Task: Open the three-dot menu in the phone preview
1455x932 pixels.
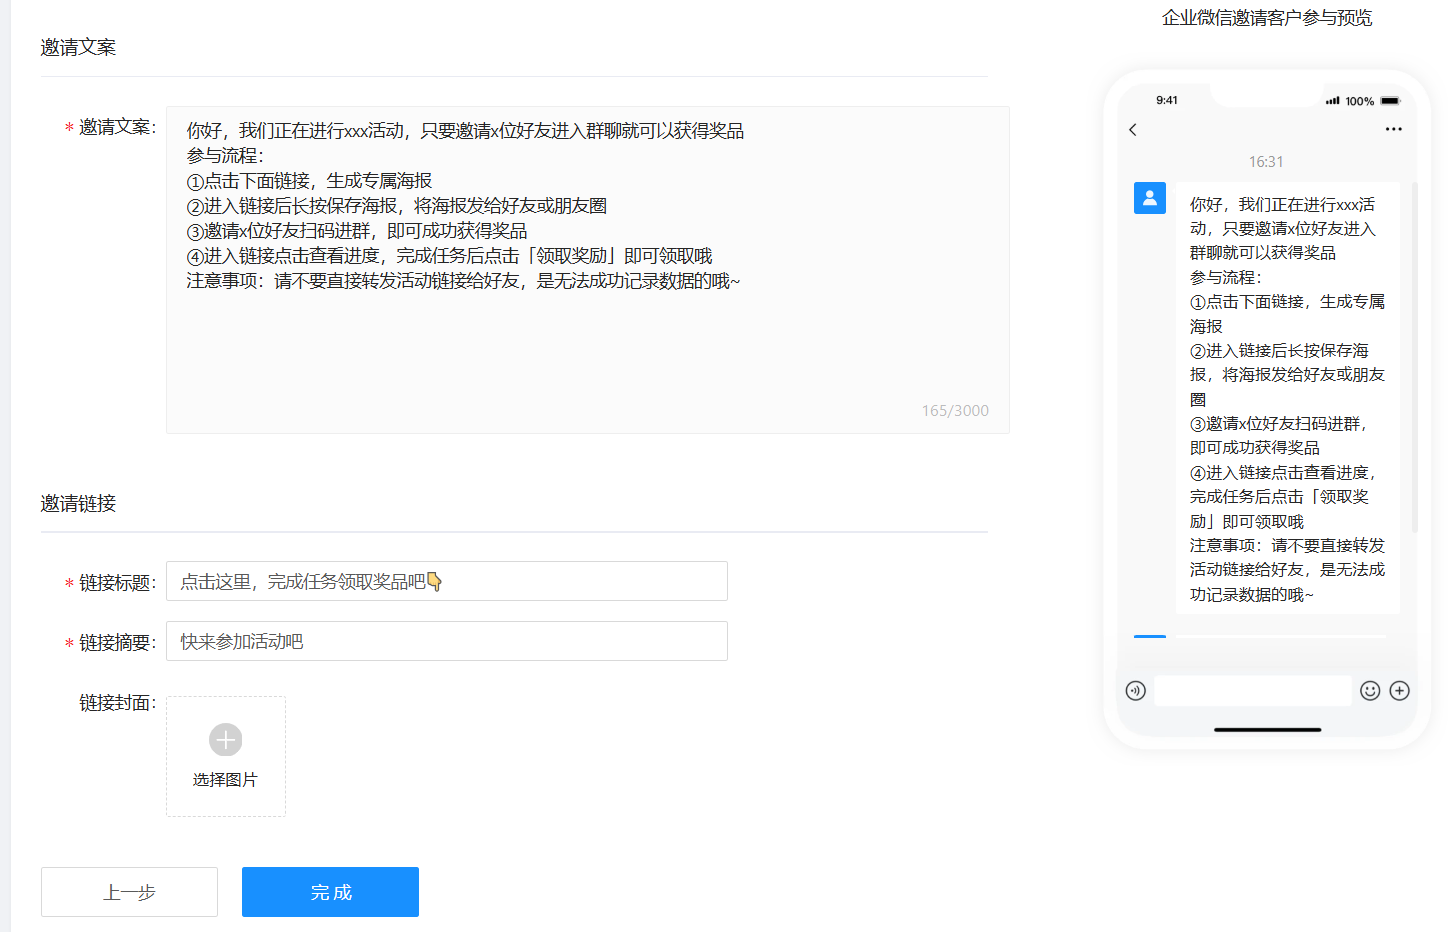Action: tap(1394, 130)
